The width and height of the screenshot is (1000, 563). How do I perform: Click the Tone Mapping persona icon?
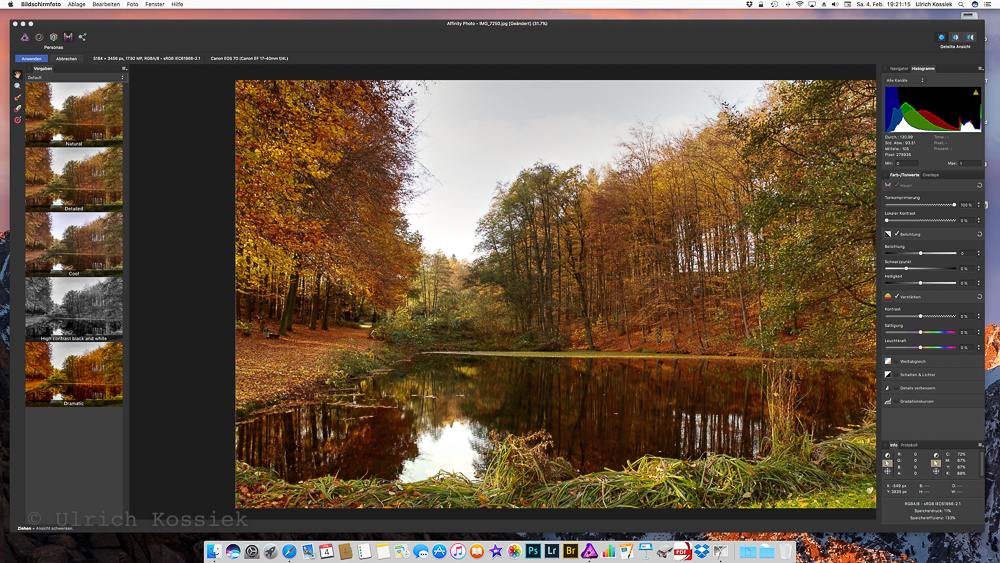68,37
